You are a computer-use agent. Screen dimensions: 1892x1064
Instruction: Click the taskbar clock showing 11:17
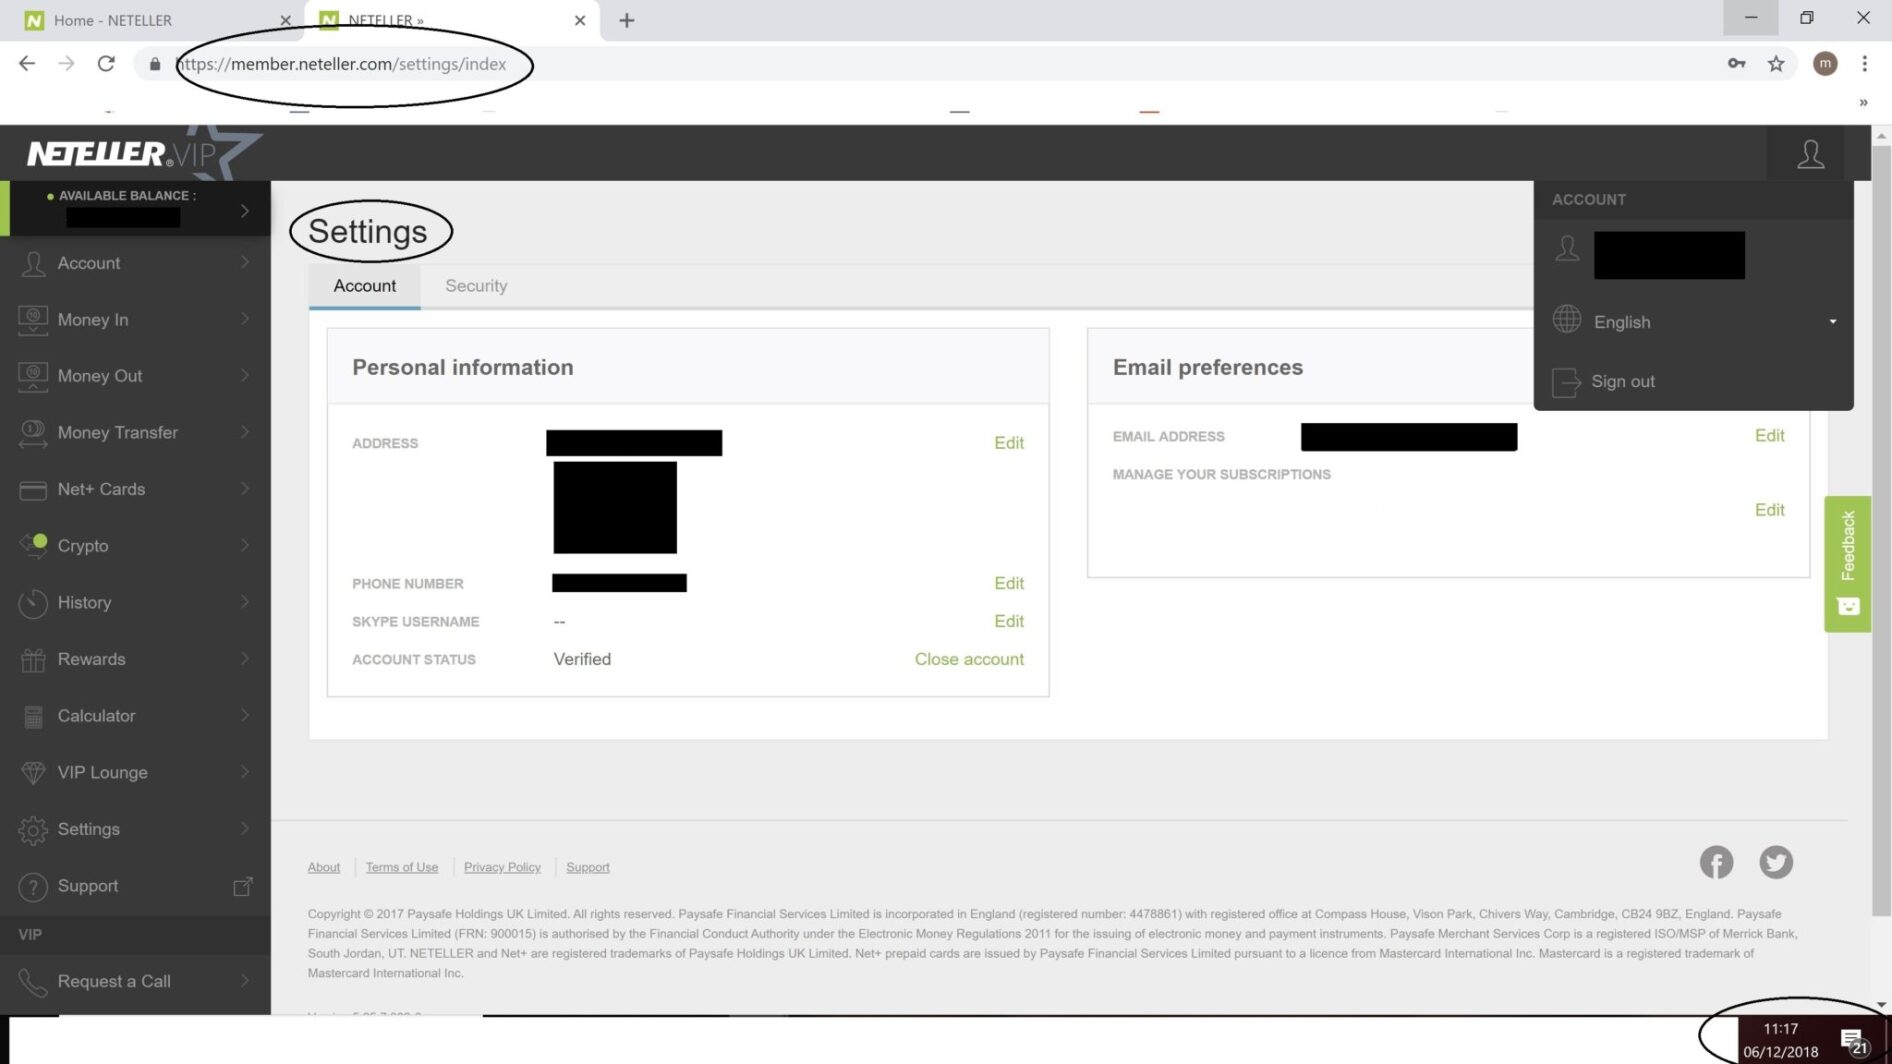pyautogui.click(x=1780, y=1040)
